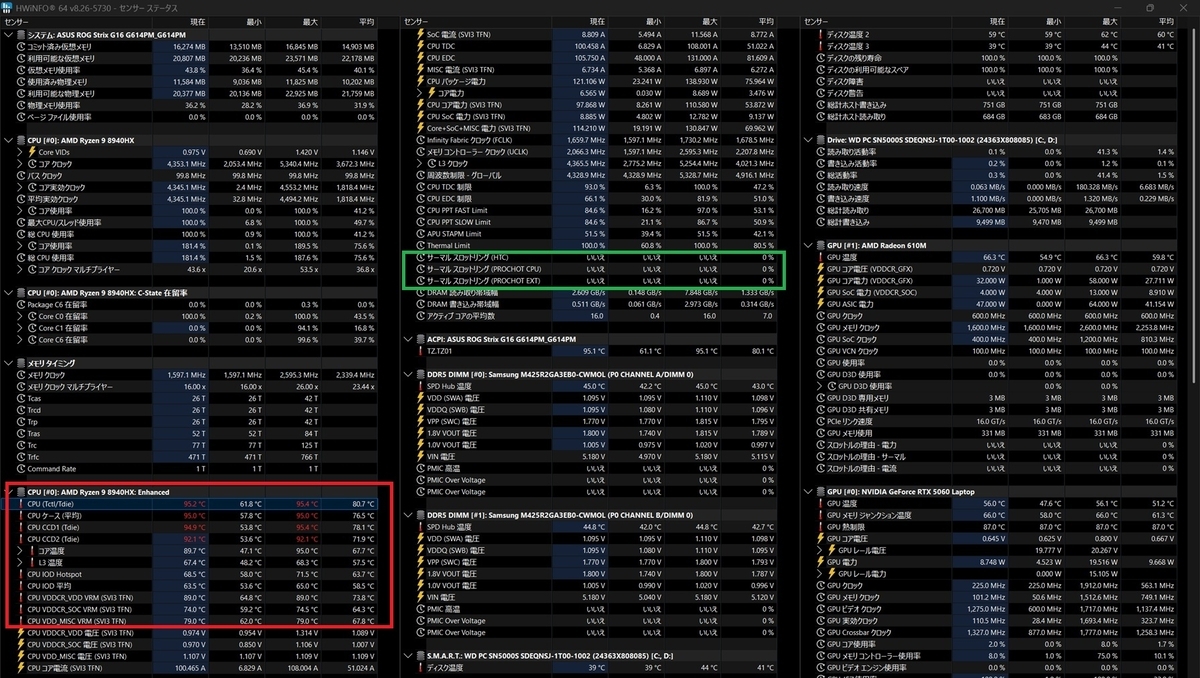Expand the コア温度 row

coord(21,551)
